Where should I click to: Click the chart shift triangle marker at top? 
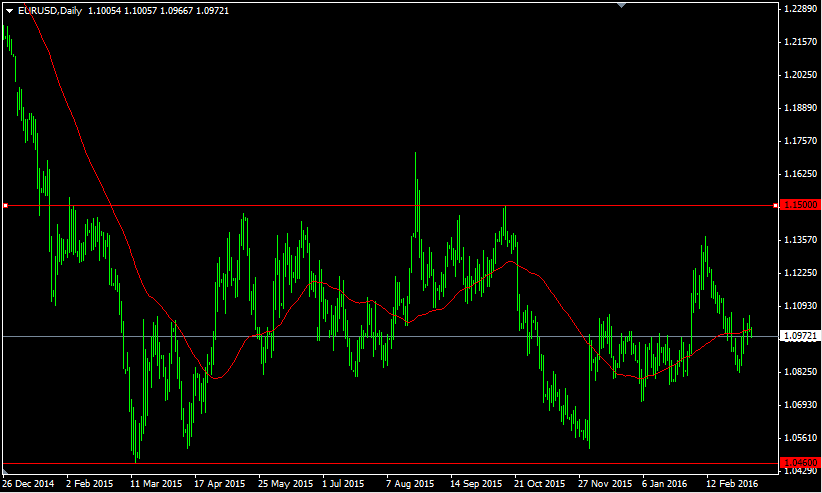(622, 5)
